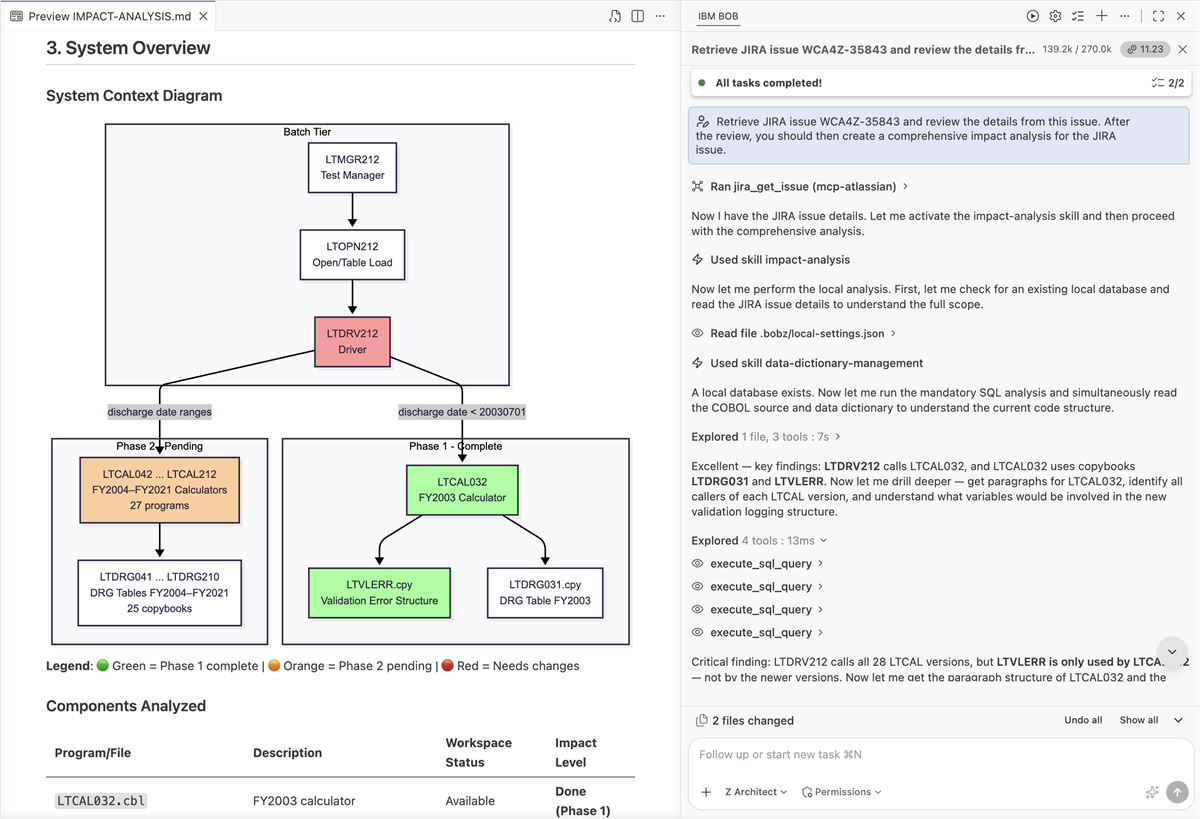The height and width of the screenshot is (819, 1200).
Task: Click the enhance prompt sparkle icon
Action: tap(1152, 792)
